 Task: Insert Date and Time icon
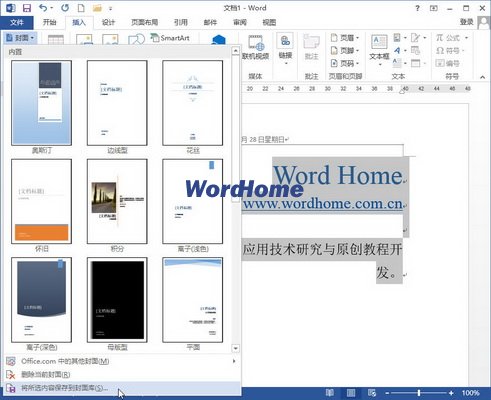click(x=415, y=51)
